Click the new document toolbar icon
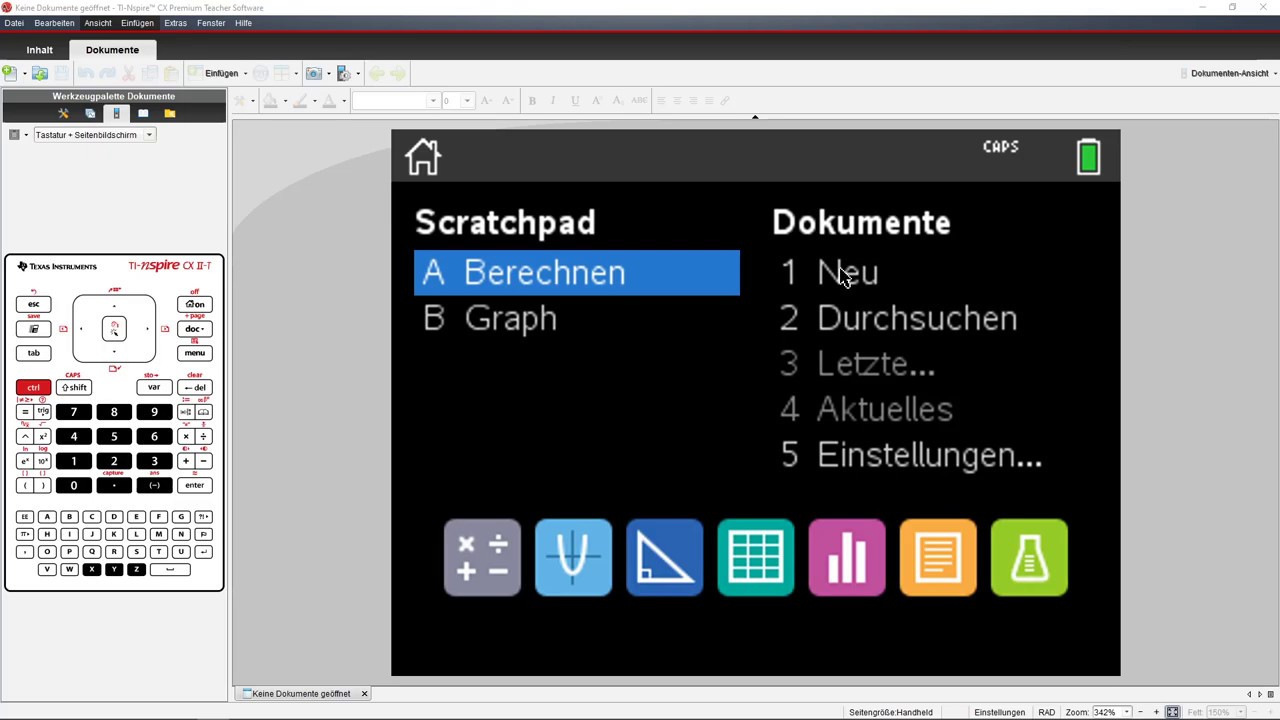Image resolution: width=1280 pixels, height=720 pixels. pos(9,73)
